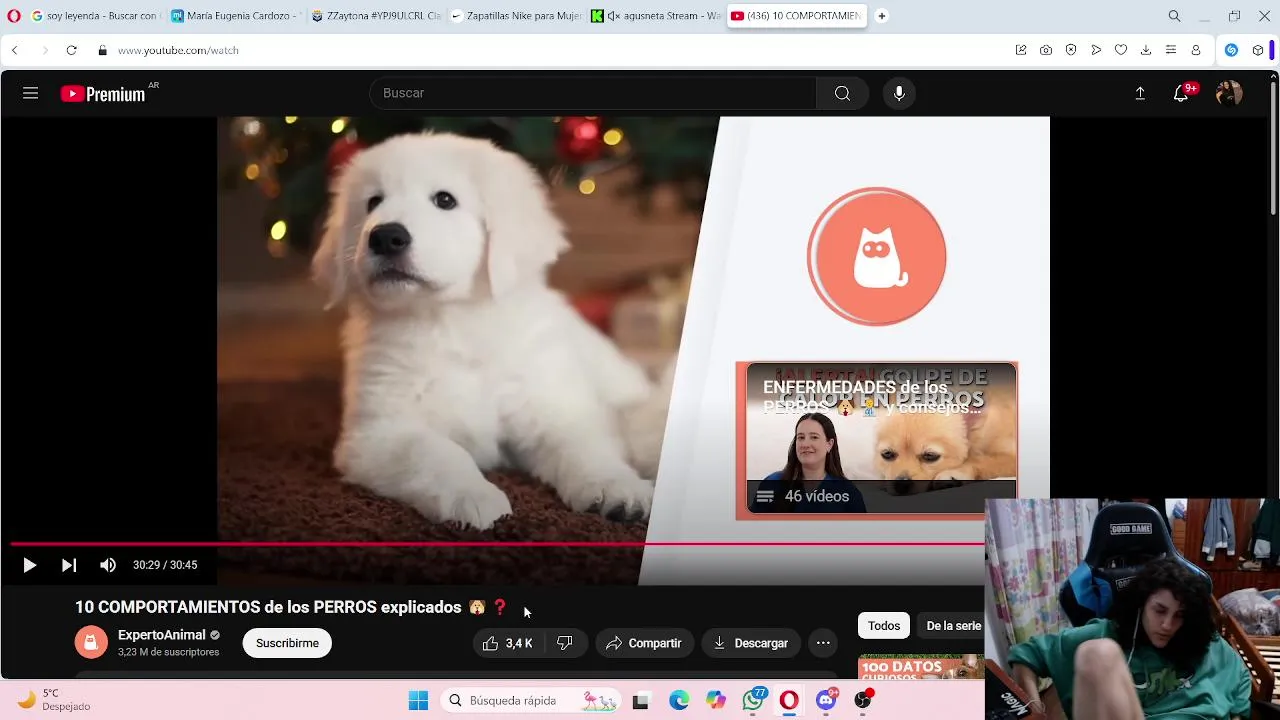Open the ad blocker shield icon
Image resolution: width=1280 pixels, height=720 pixels.
[1070, 50]
